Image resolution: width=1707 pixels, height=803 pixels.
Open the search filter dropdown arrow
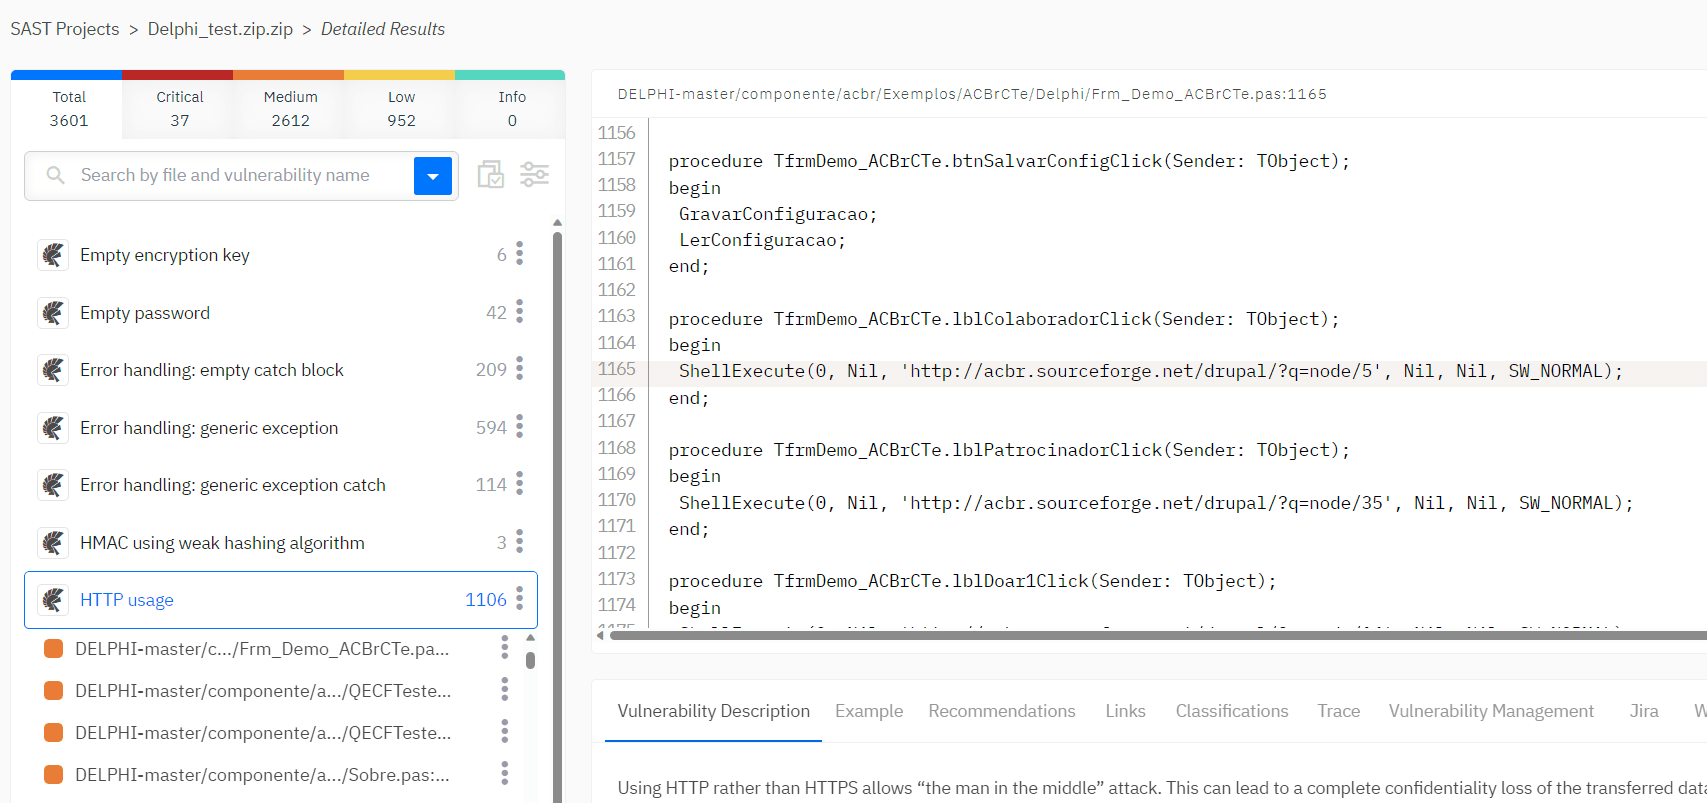pos(433,176)
